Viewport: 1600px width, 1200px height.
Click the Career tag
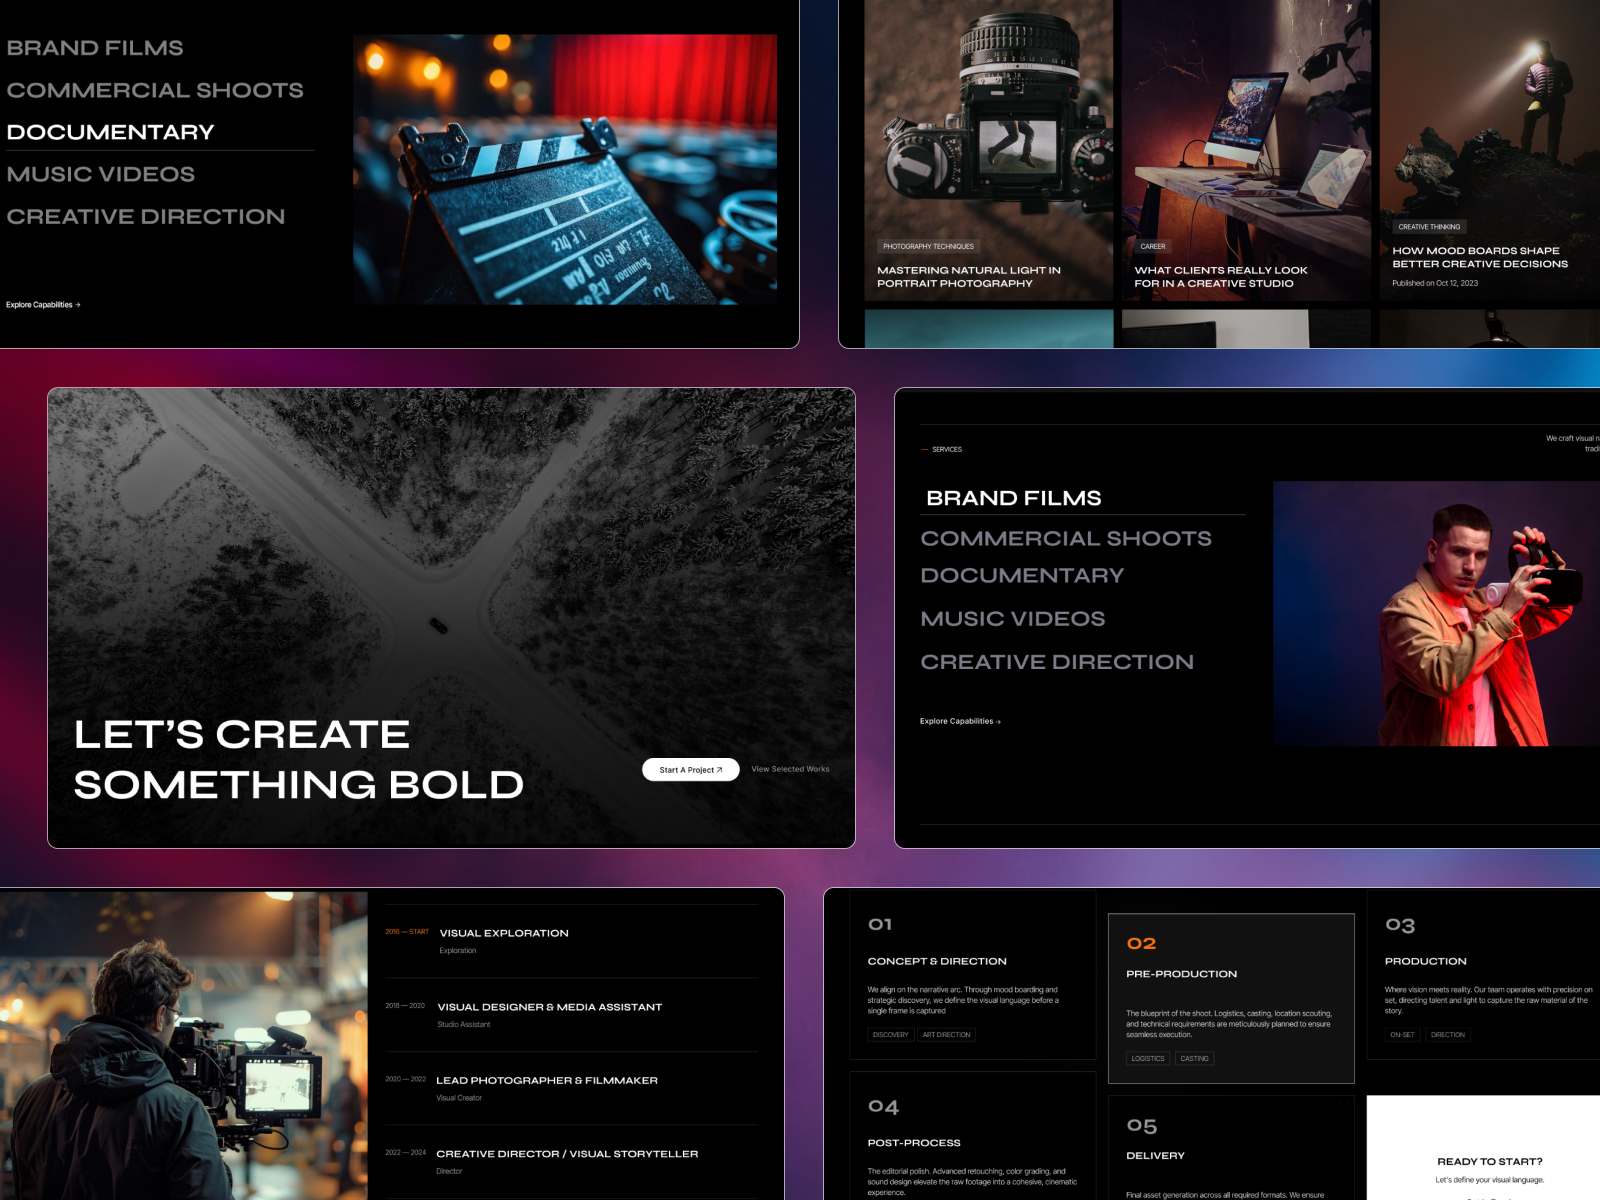point(1153,246)
